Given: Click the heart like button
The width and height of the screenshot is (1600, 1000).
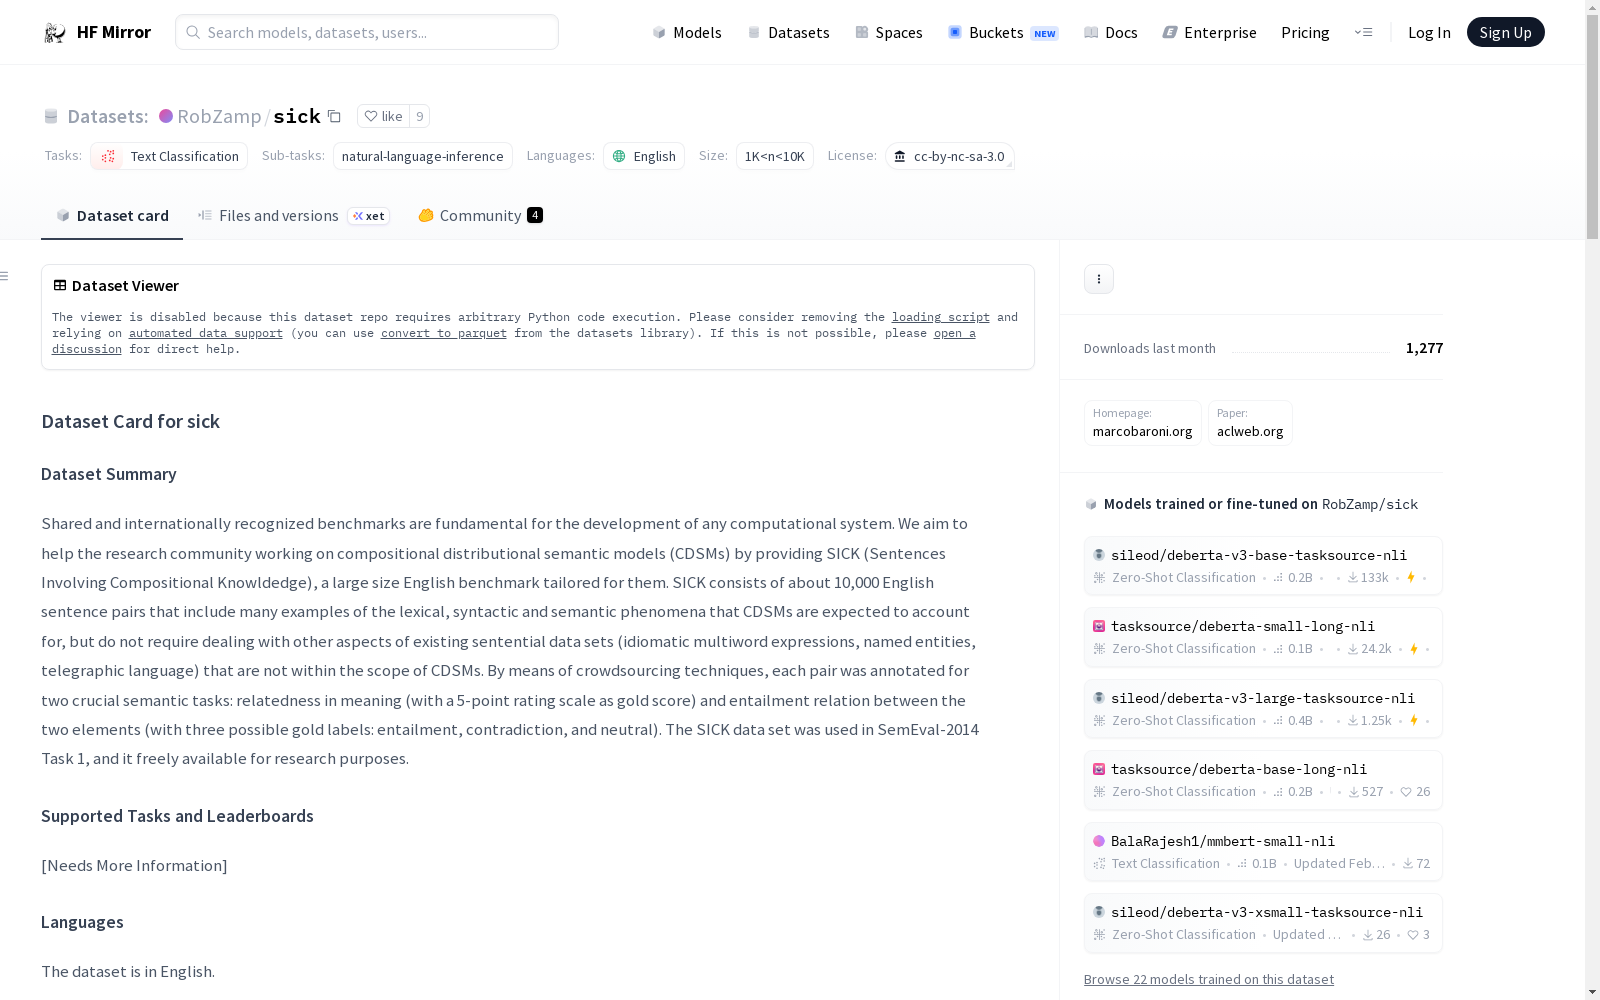Looking at the screenshot, I should tap(383, 116).
